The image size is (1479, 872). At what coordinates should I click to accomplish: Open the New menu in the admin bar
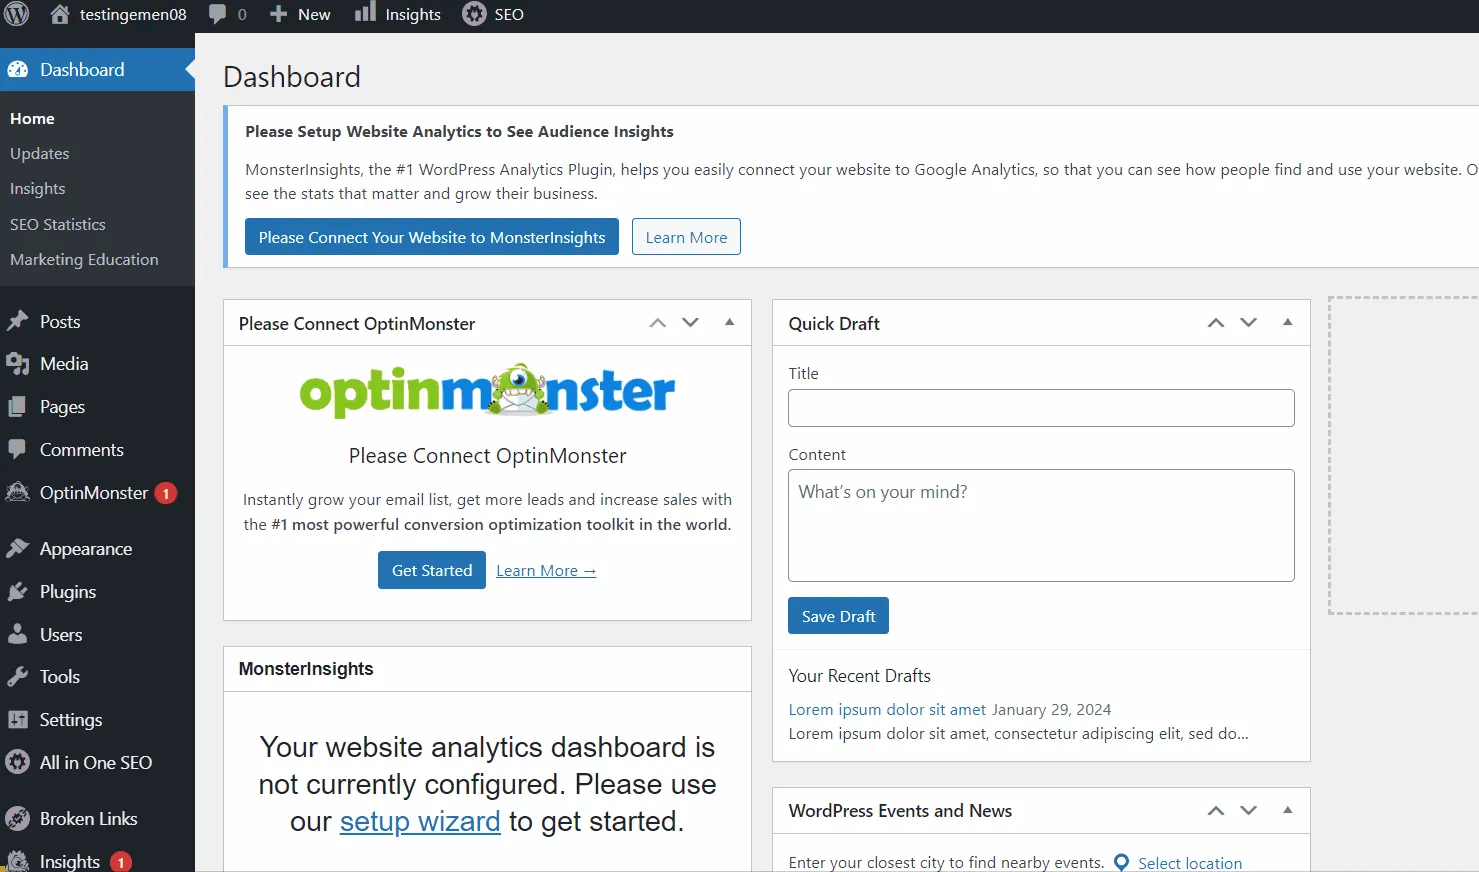pyautogui.click(x=299, y=14)
